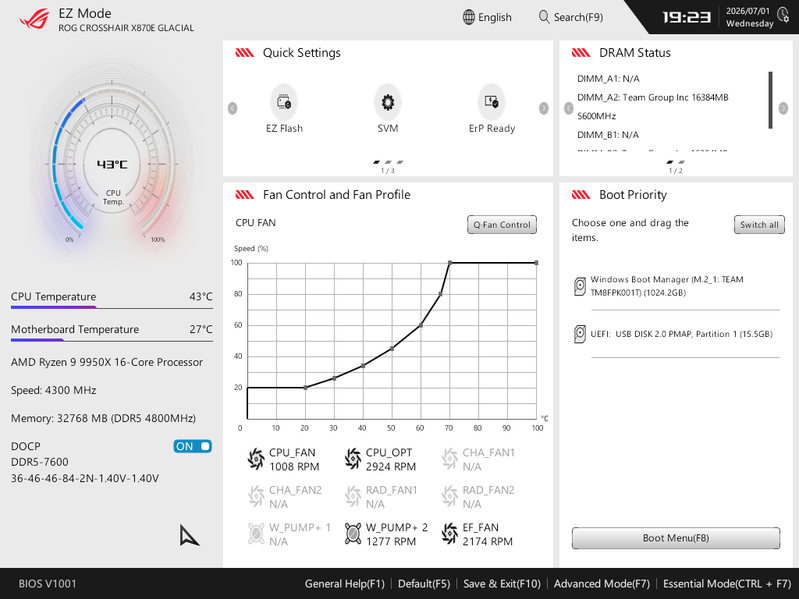Open Advanced Mode(F7)

(x=602, y=584)
